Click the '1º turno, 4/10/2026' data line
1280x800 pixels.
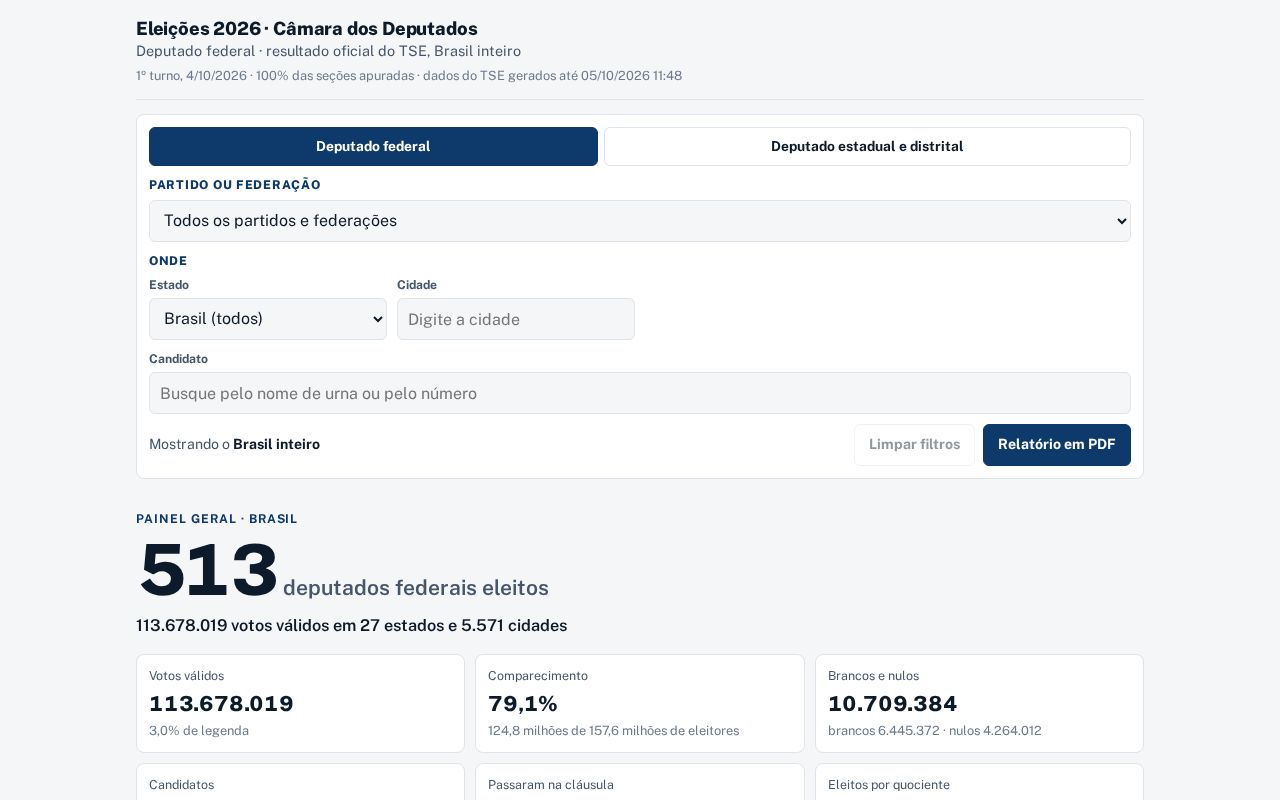point(409,76)
